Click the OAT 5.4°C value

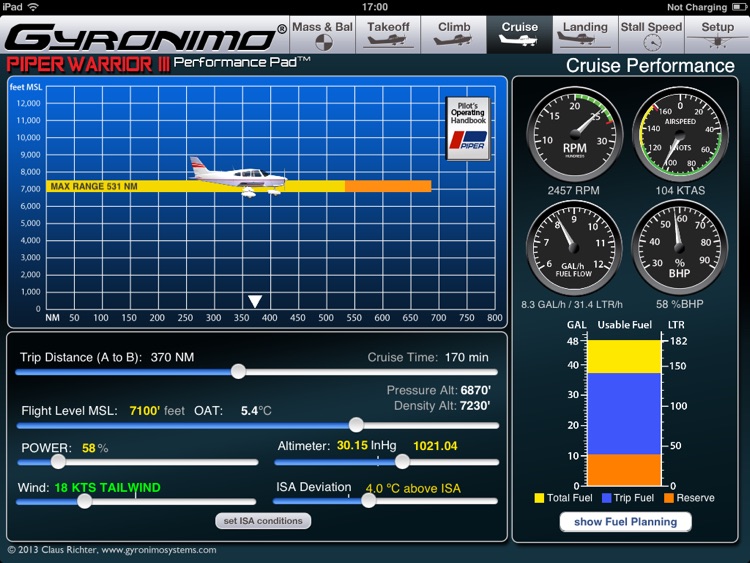tap(256, 411)
